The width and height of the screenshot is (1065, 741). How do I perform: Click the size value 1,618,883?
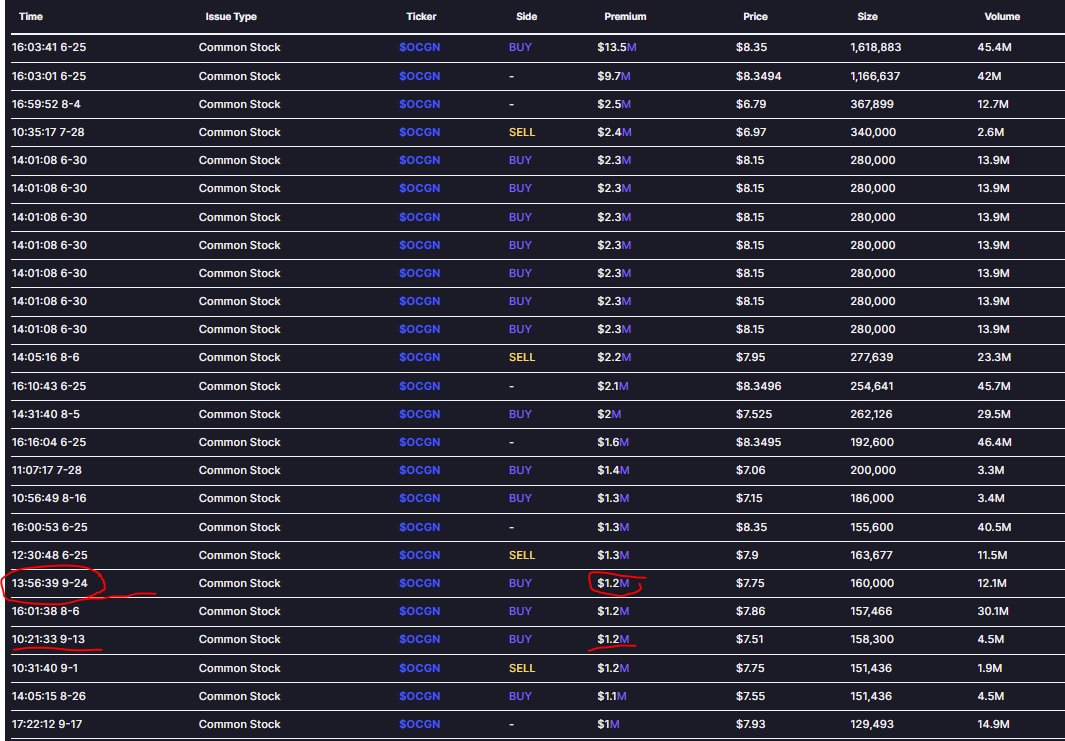pos(876,48)
